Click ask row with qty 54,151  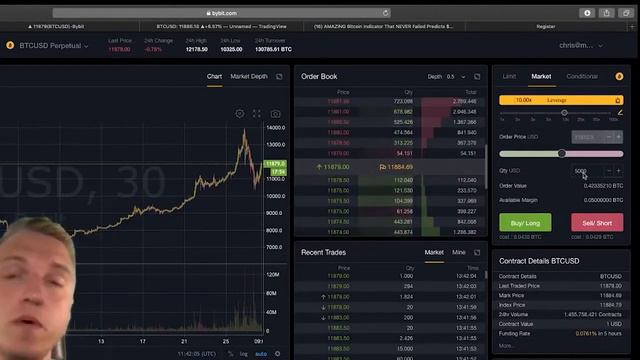(390, 153)
